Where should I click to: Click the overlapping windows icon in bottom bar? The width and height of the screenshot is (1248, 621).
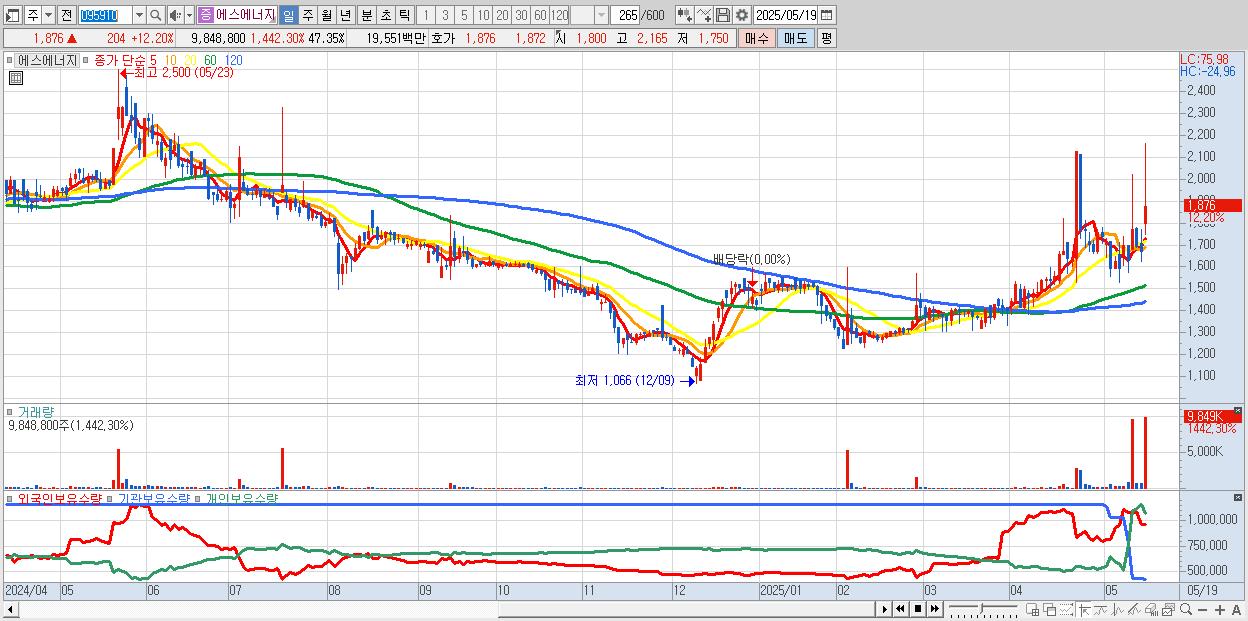coord(1050,609)
